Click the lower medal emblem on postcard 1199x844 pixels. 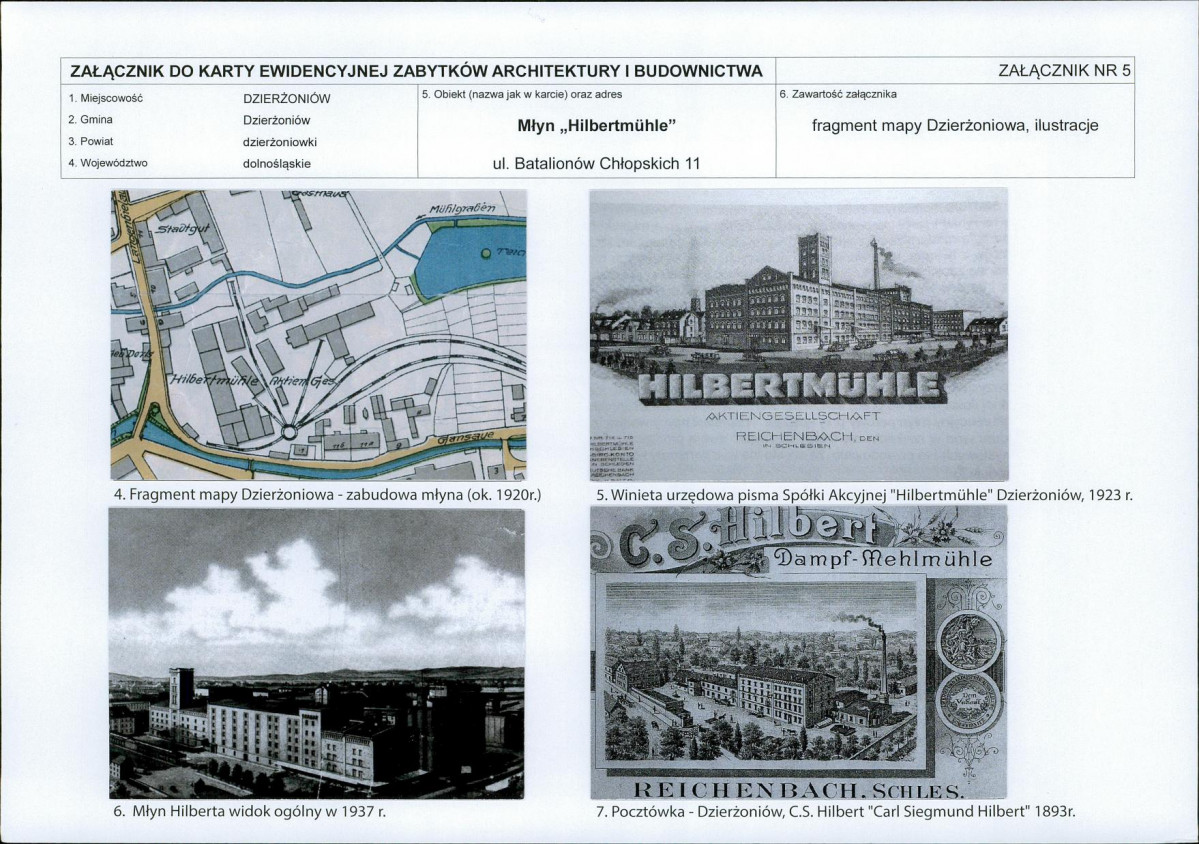coord(969,702)
